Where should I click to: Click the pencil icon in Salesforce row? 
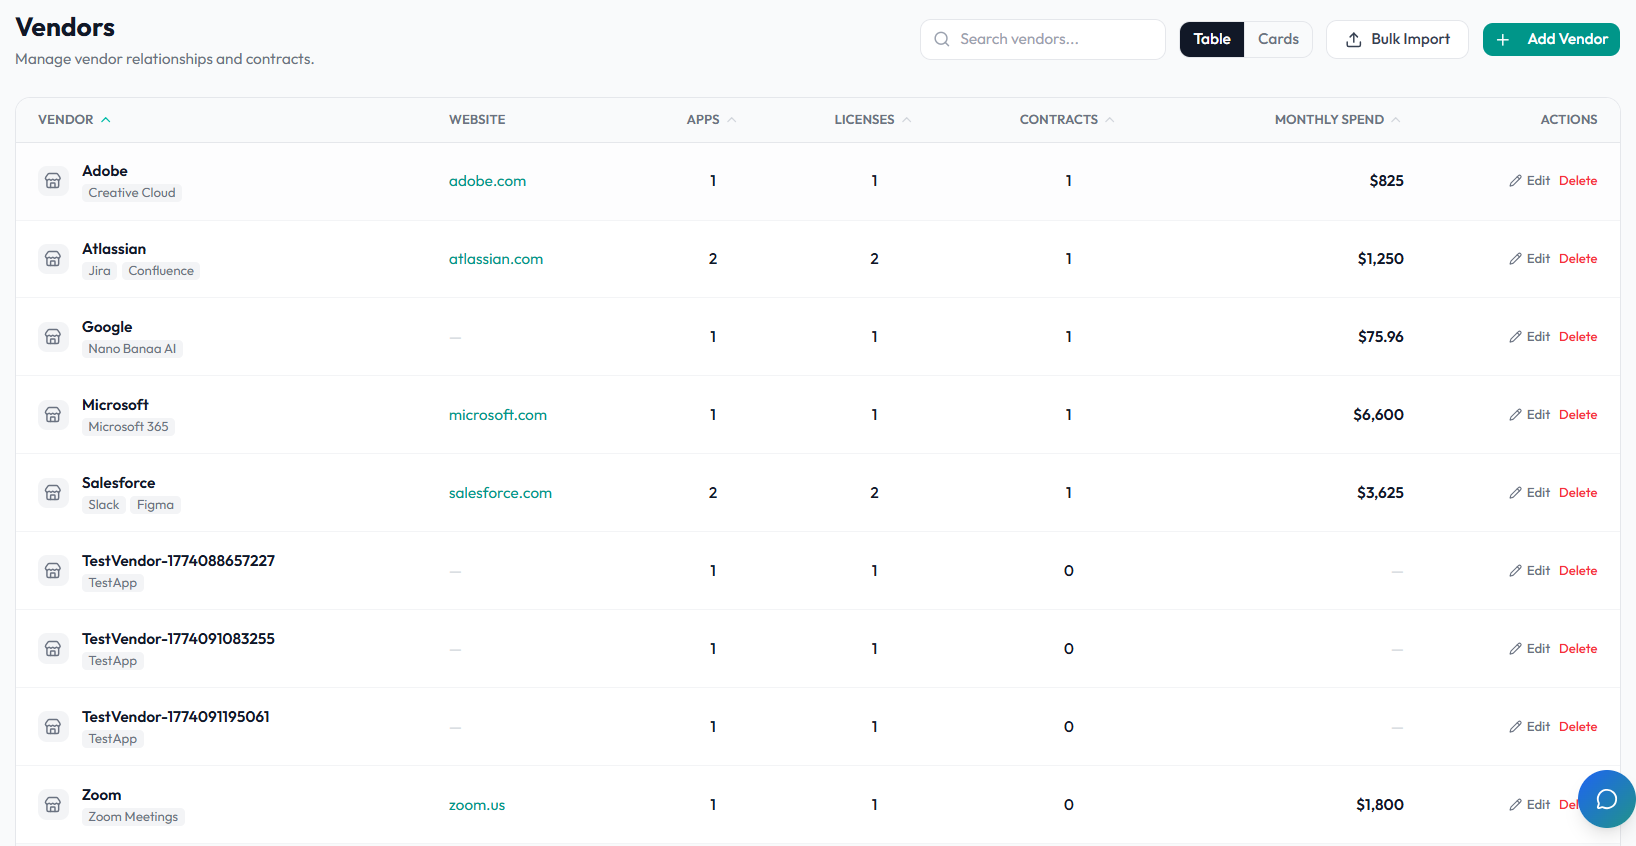pos(1515,493)
